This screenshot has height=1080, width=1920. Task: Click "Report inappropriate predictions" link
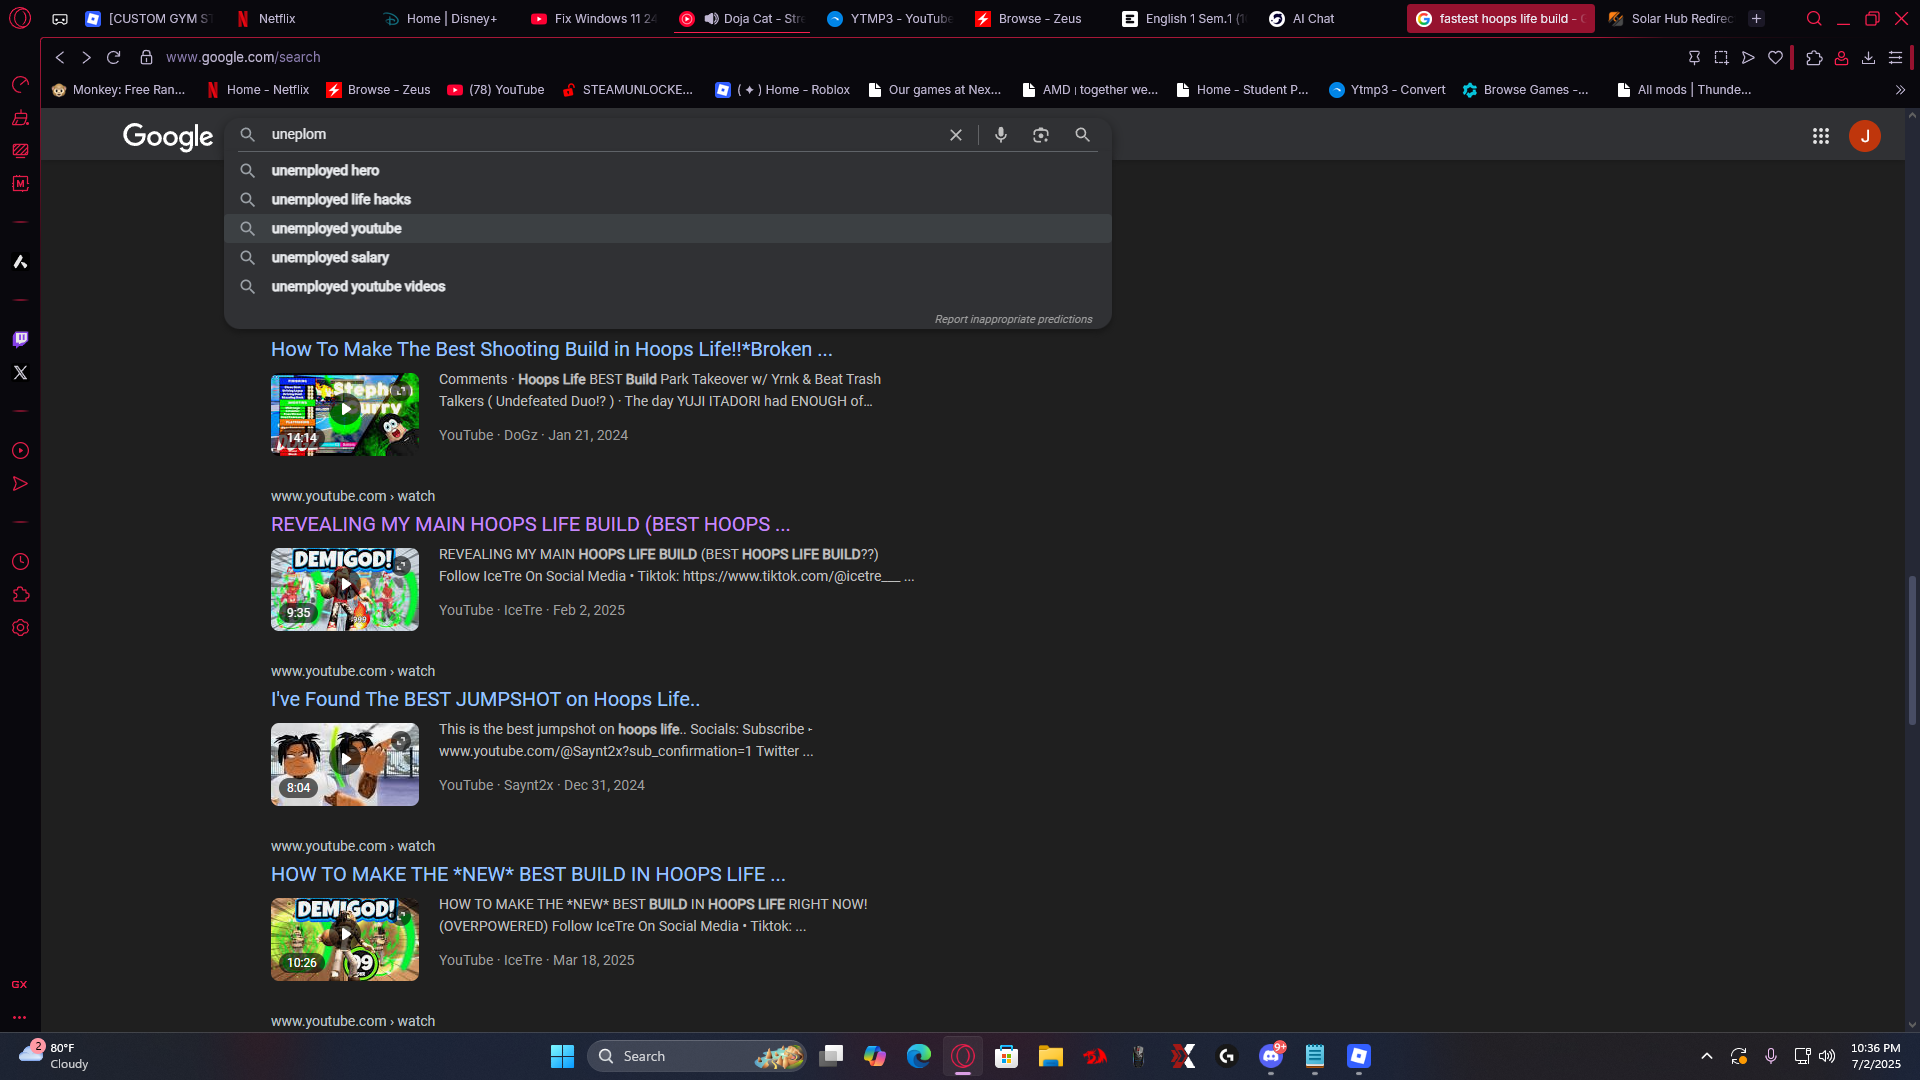click(1013, 320)
